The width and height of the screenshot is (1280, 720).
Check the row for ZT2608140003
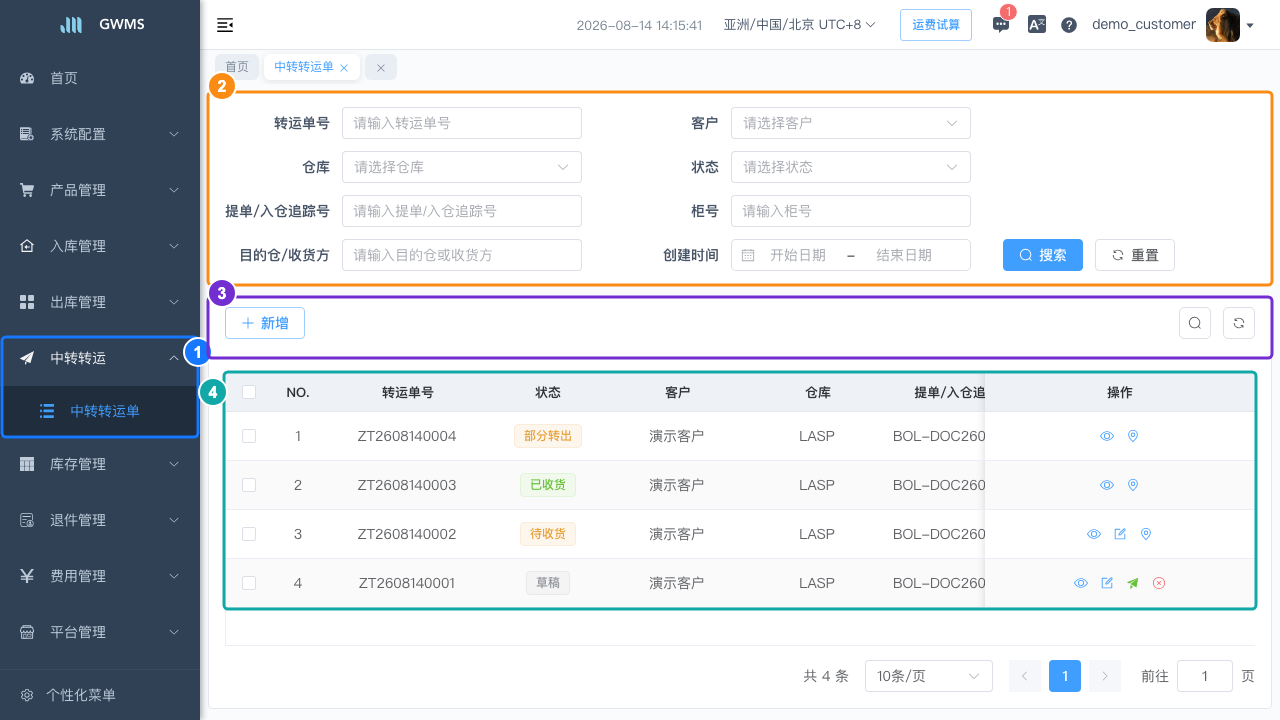pyautogui.click(x=249, y=485)
